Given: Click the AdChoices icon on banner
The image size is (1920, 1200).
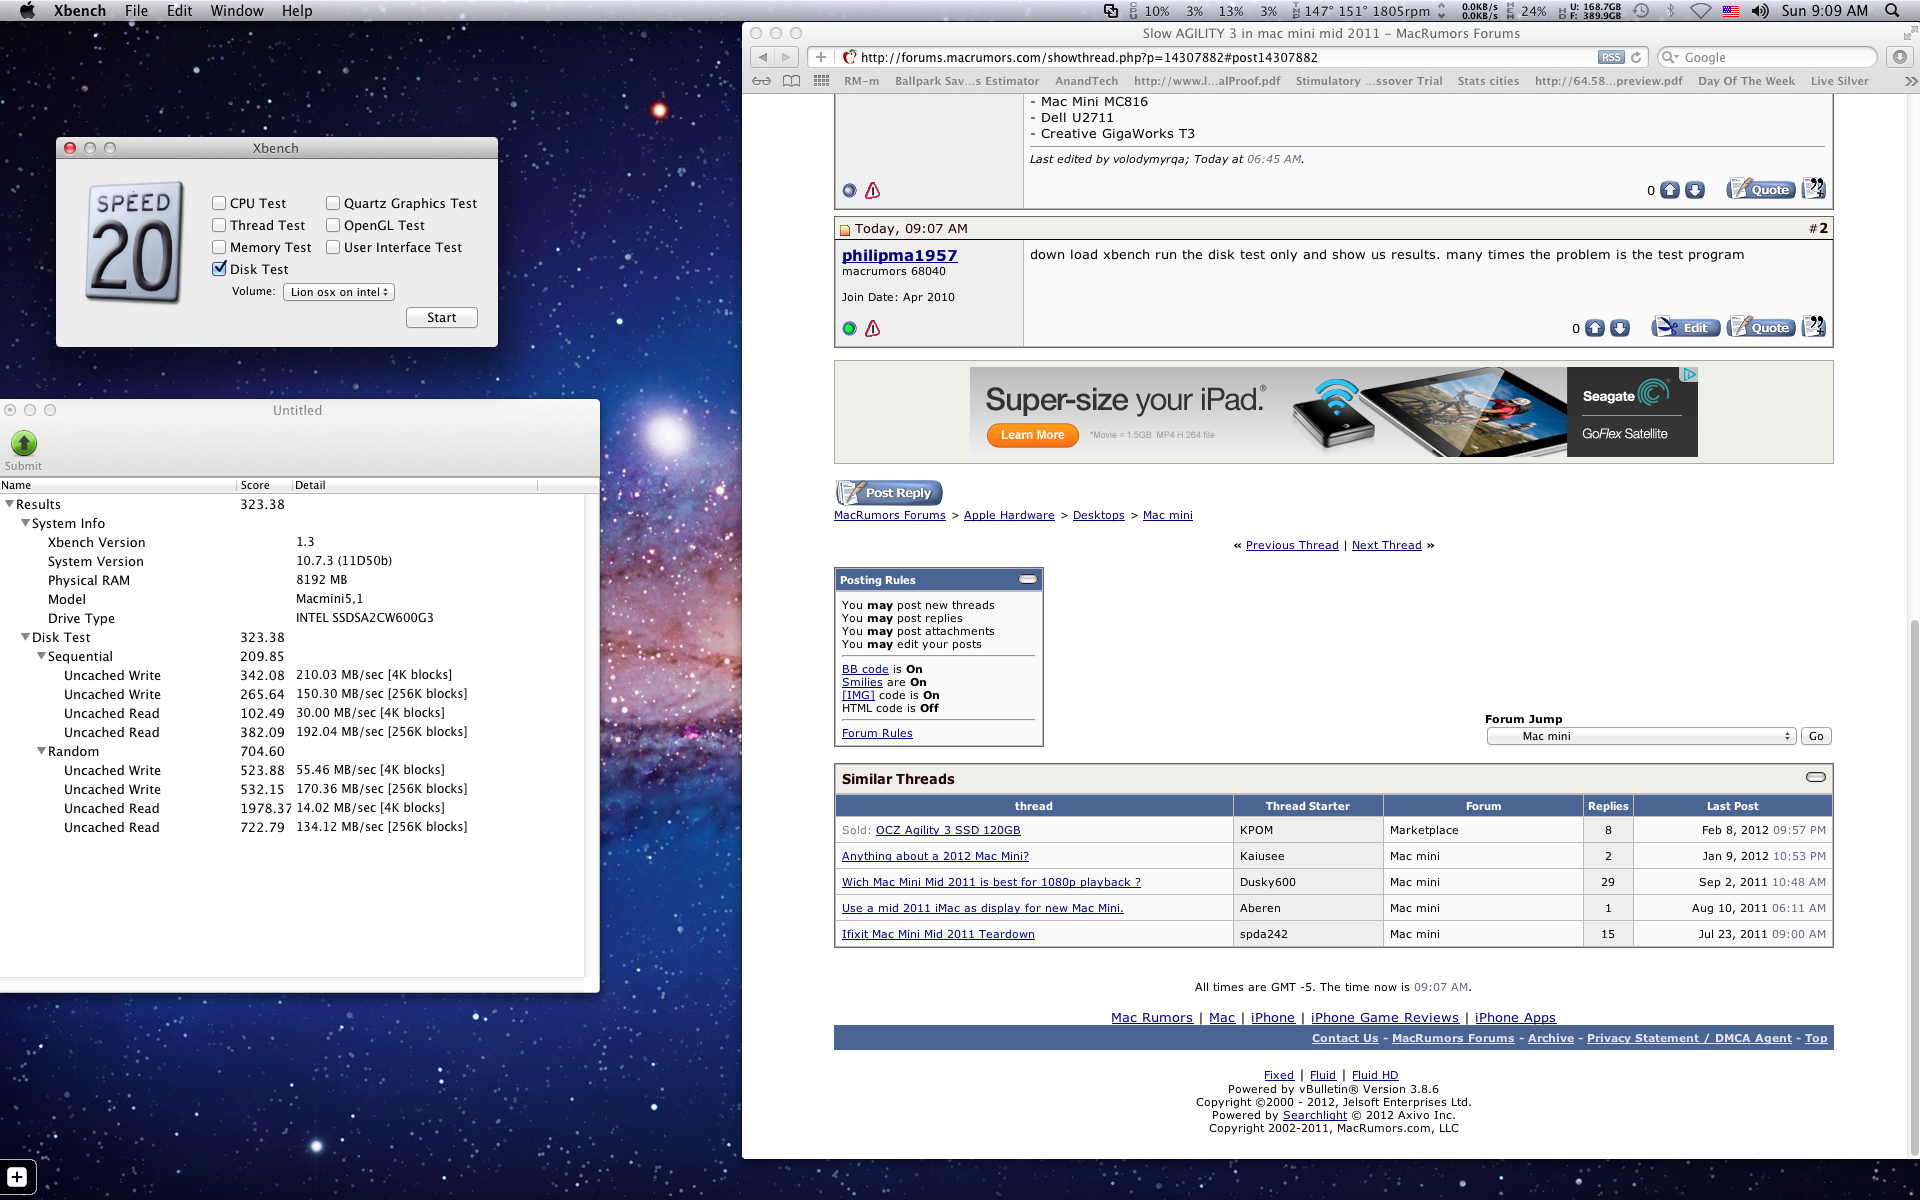Looking at the screenshot, I should pos(1689,374).
